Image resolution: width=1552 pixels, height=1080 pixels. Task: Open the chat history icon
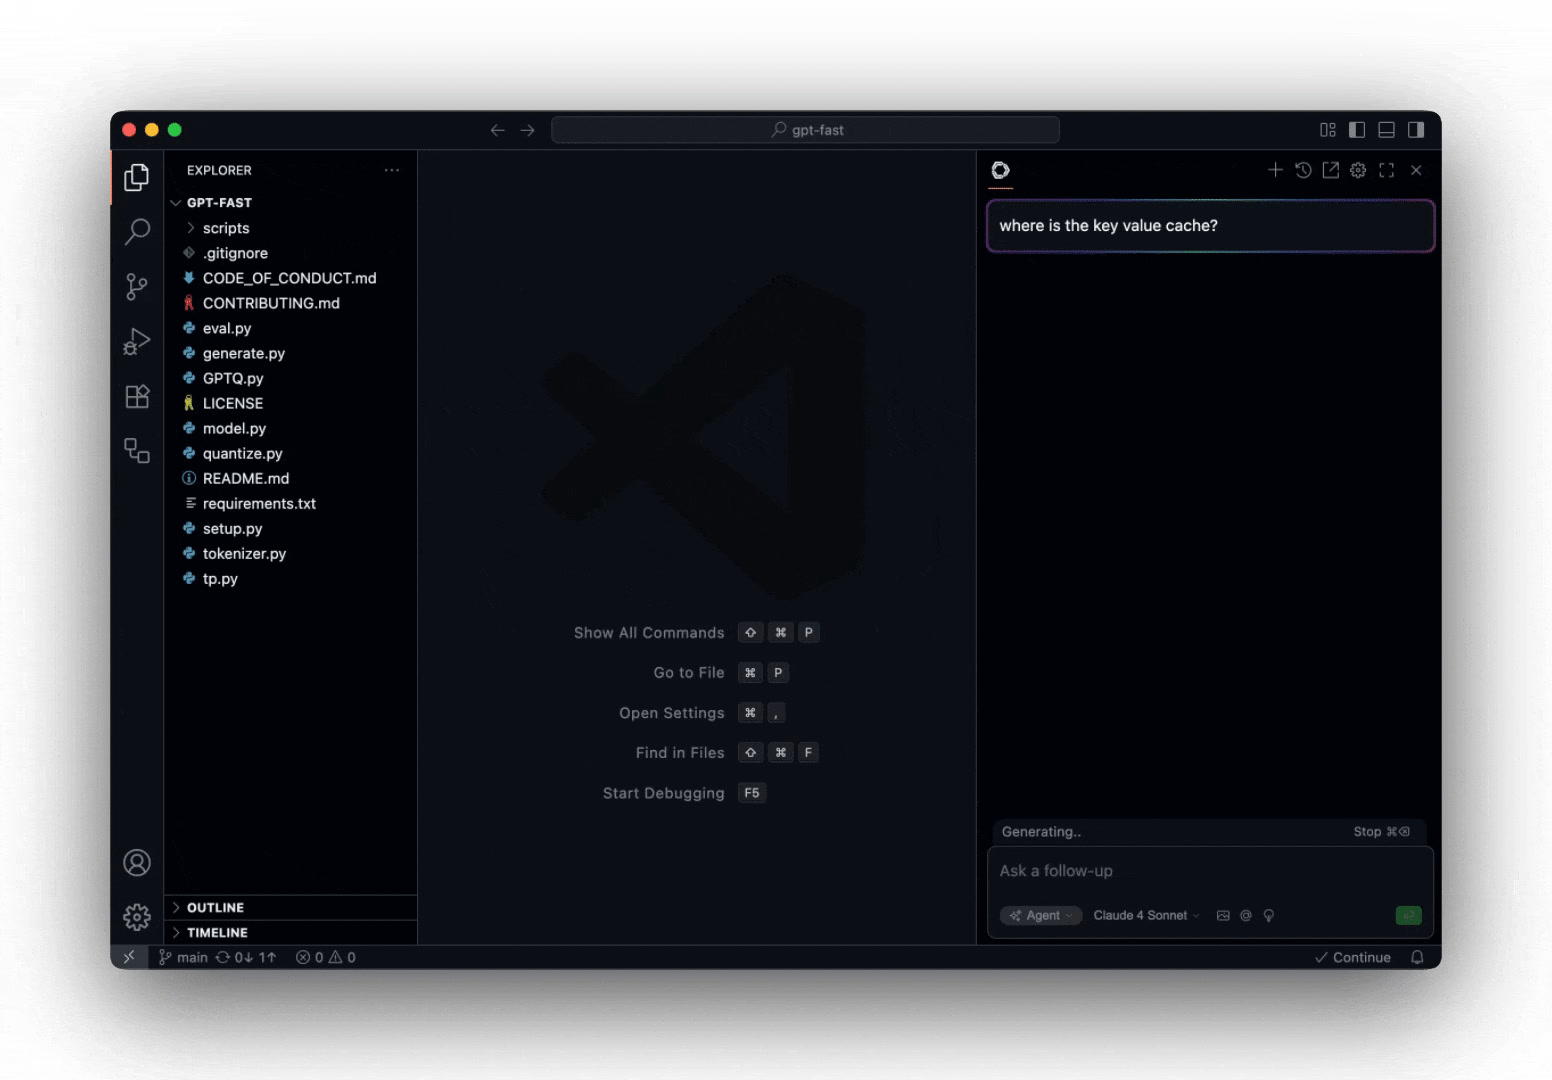[x=1303, y=170]
